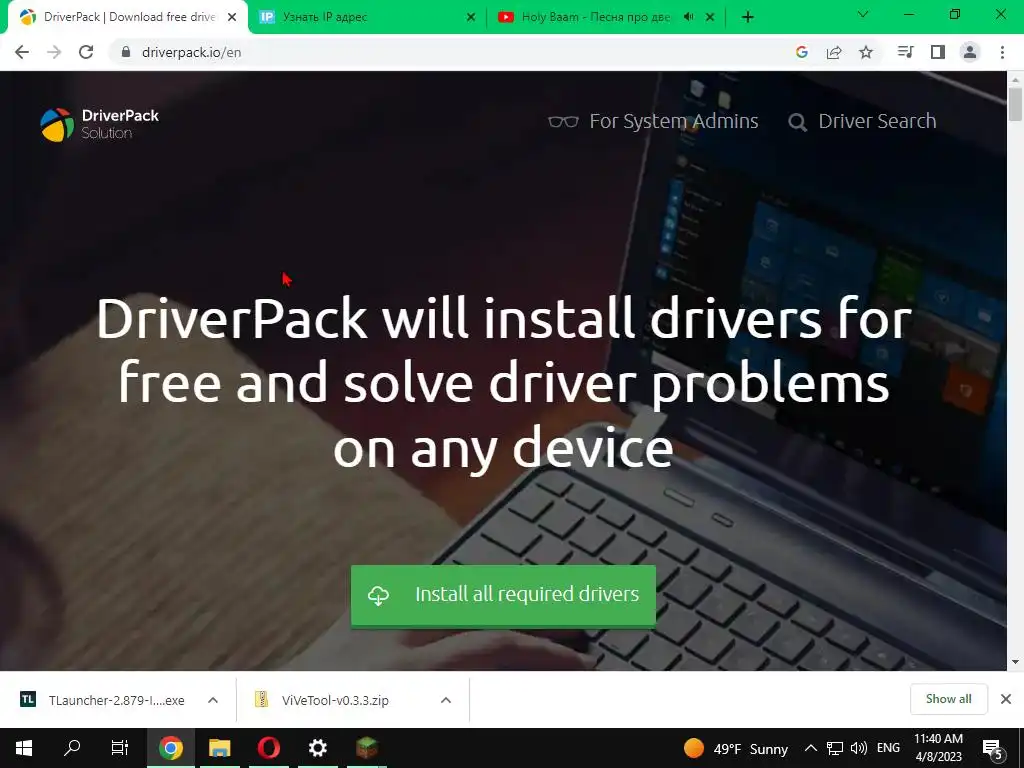Click Install all required drivers button

tap(503, 596)
